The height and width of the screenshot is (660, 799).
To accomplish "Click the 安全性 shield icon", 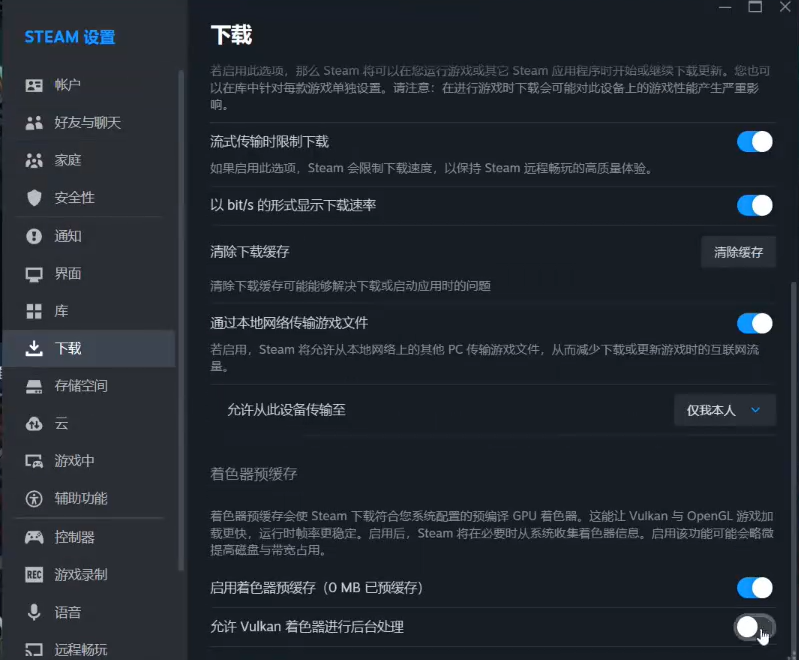I will pos(34,198).
